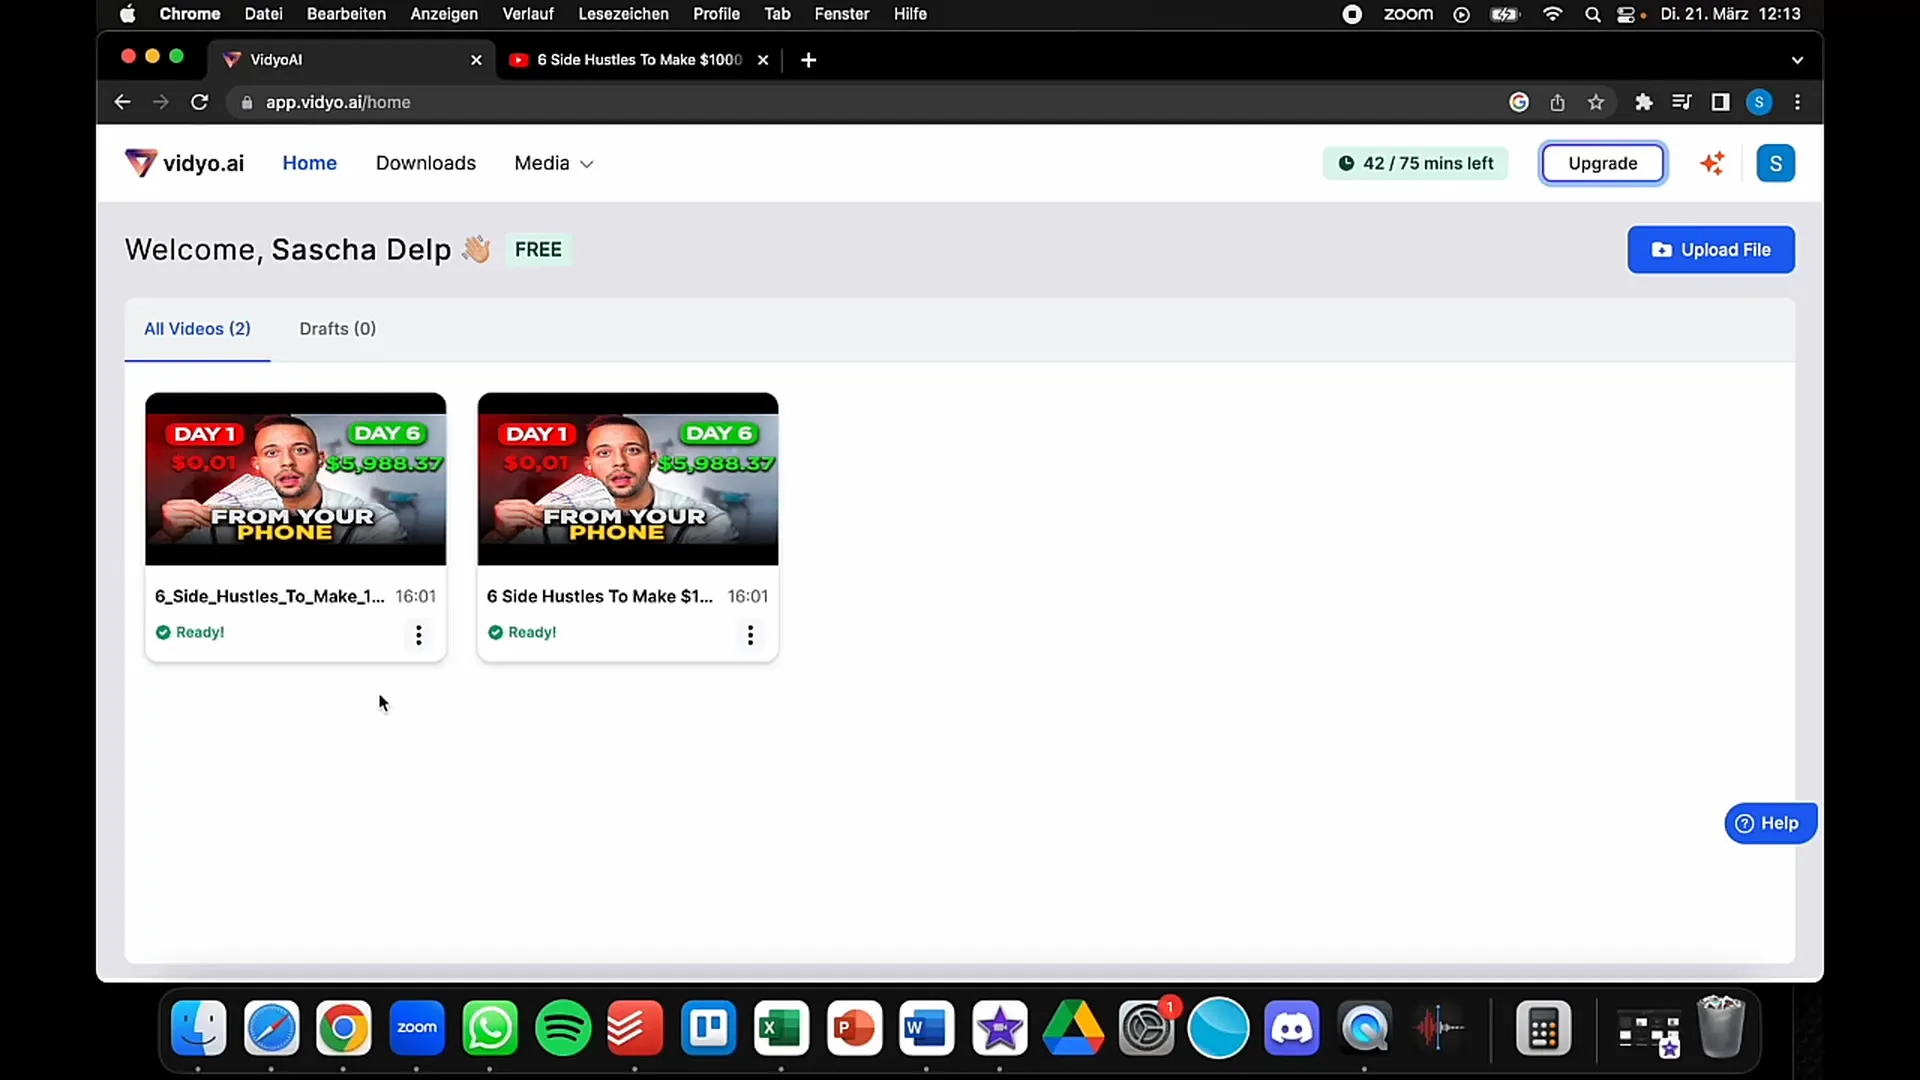This screenshot has height=1080, width=1920.
Task: Click the Help button icon
Action: [1745, 823]
